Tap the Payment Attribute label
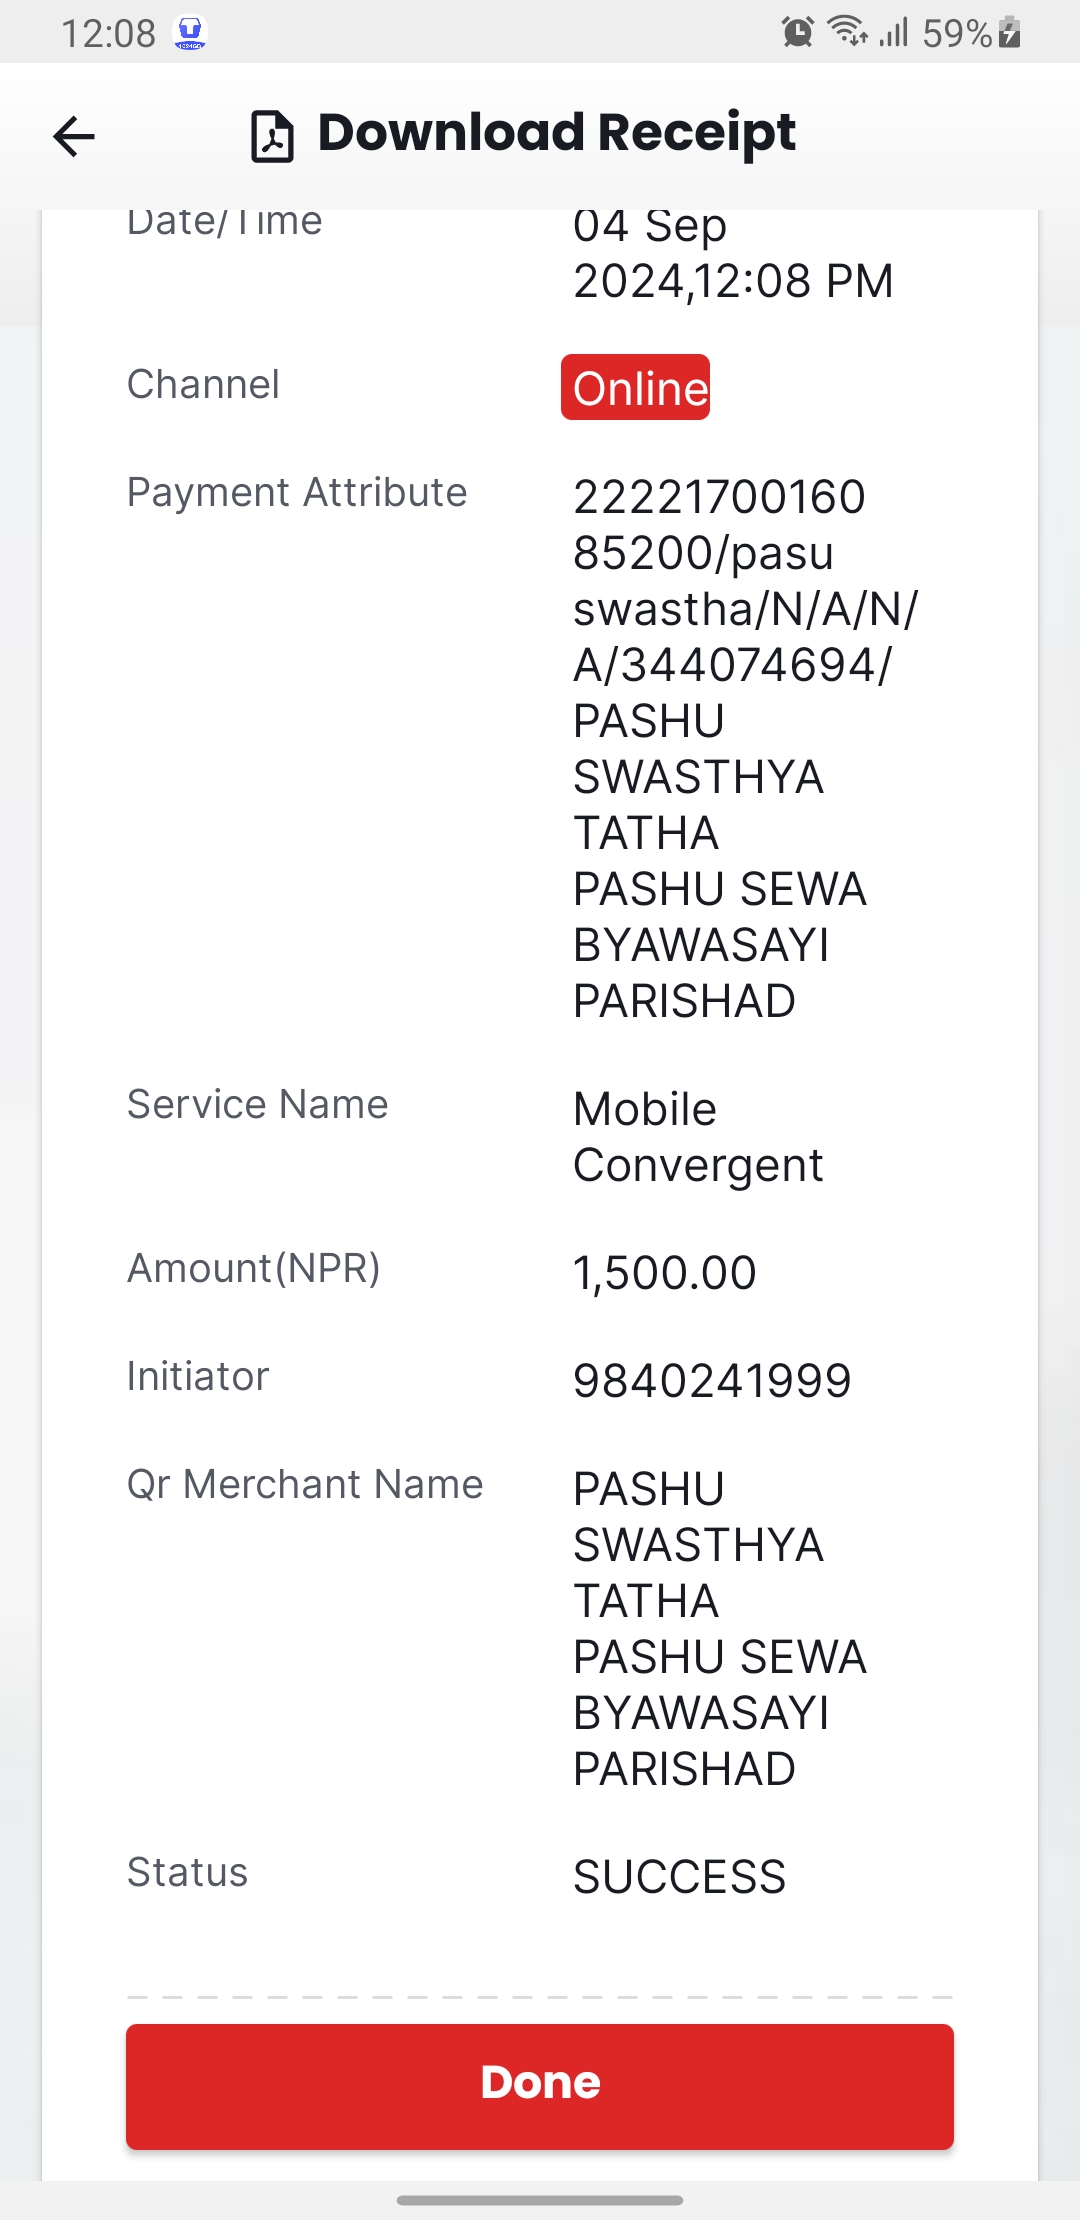Viewport: 1080px width, 2220px height. pyautogui.click(x=297, y=493)
